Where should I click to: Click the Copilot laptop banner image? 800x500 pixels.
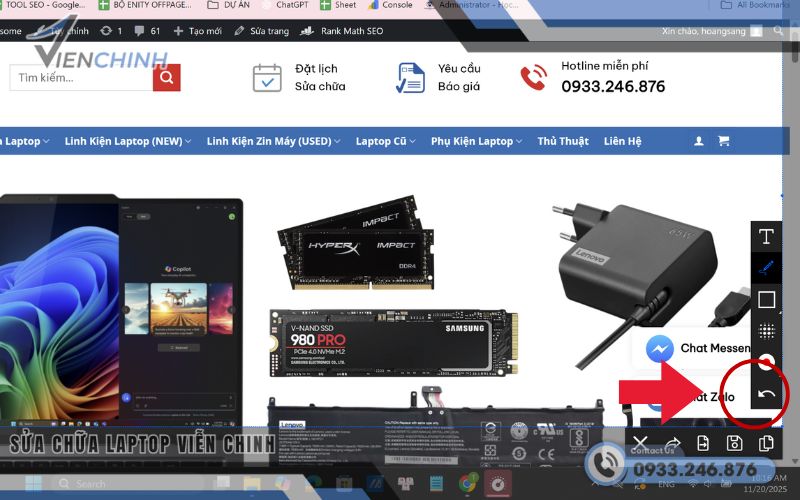click(121, 311)
